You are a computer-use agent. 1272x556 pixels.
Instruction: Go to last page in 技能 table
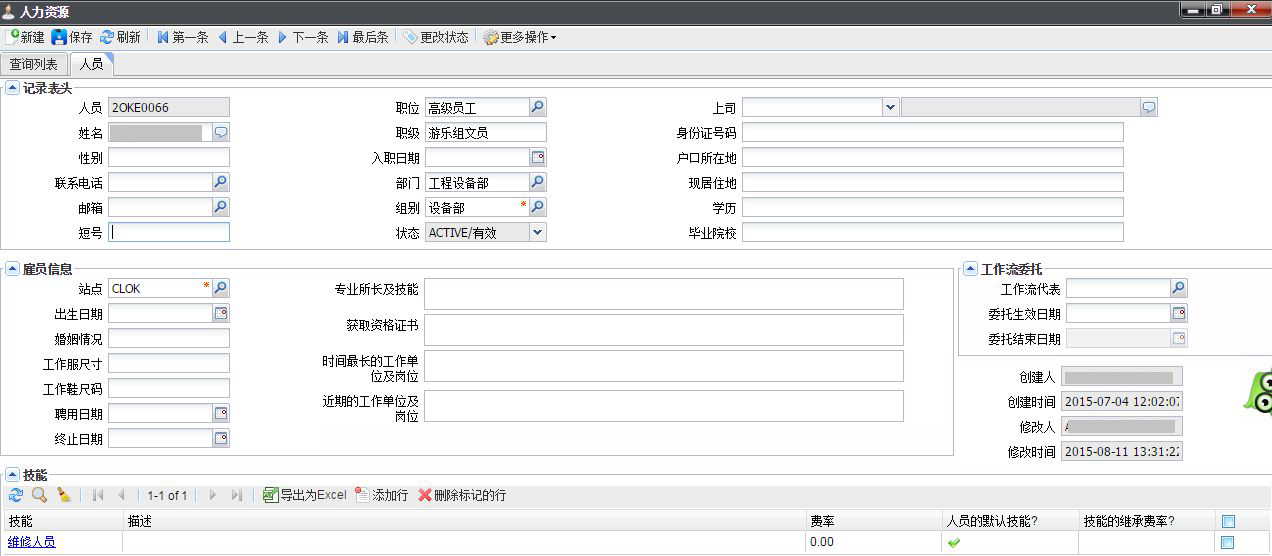pos(237,495)
